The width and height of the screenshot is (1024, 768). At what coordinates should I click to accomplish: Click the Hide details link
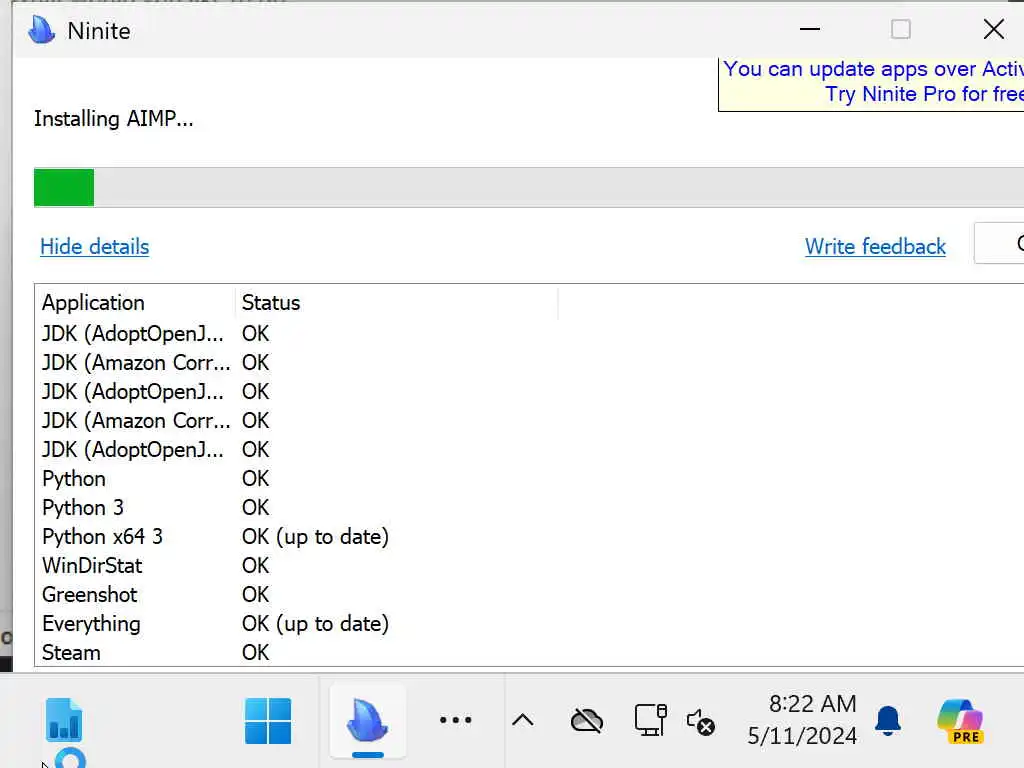point(95,246)
